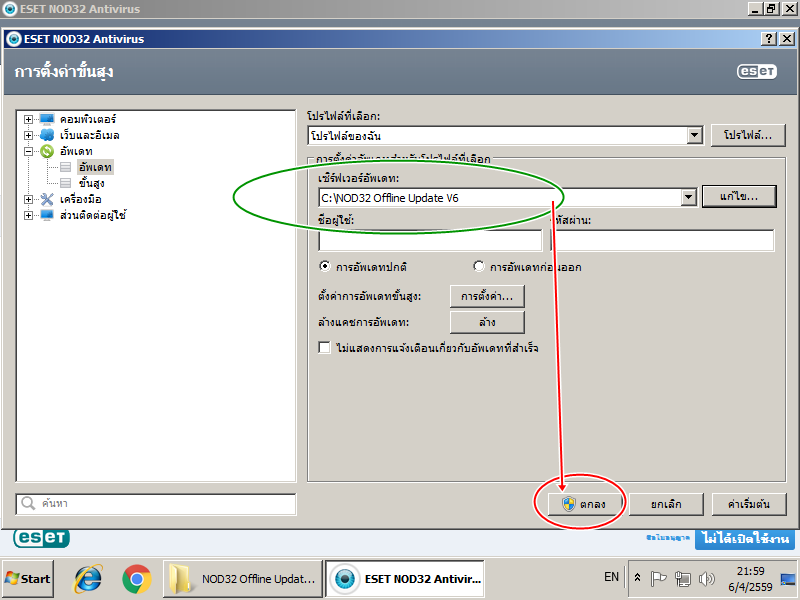Click the tools wrench icon in tree
The width and height of the screenshot is (800, 600).
tap(47, 199)
